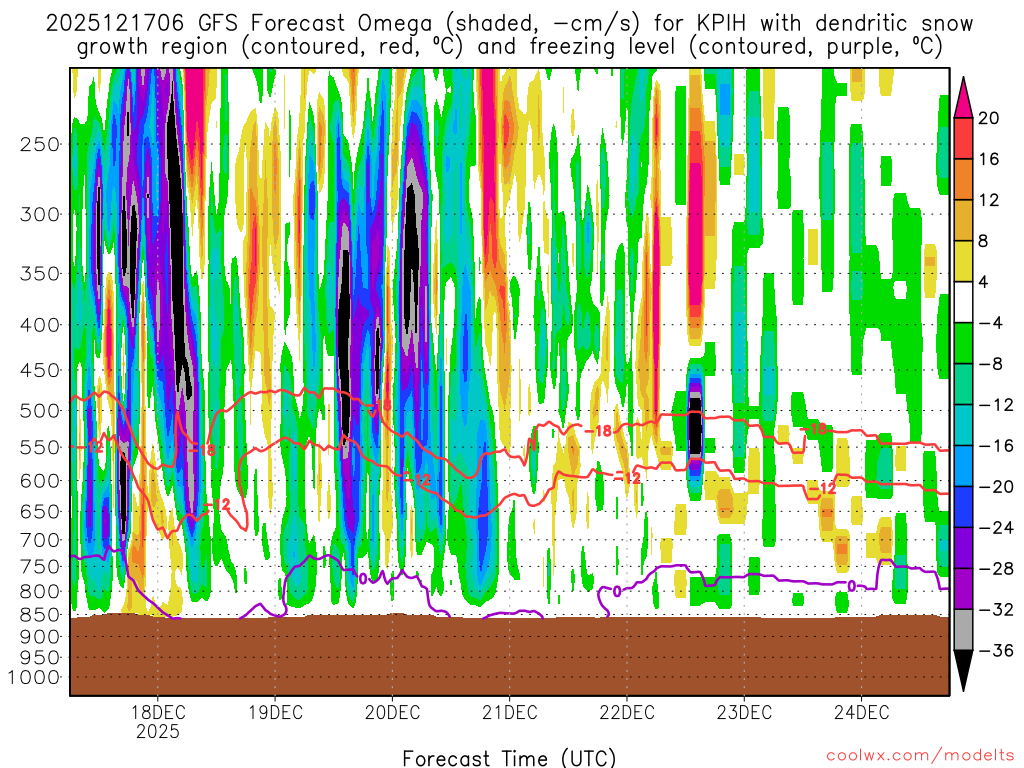
Task: Click the colorbar value label 20
Action: coord(988,118)
